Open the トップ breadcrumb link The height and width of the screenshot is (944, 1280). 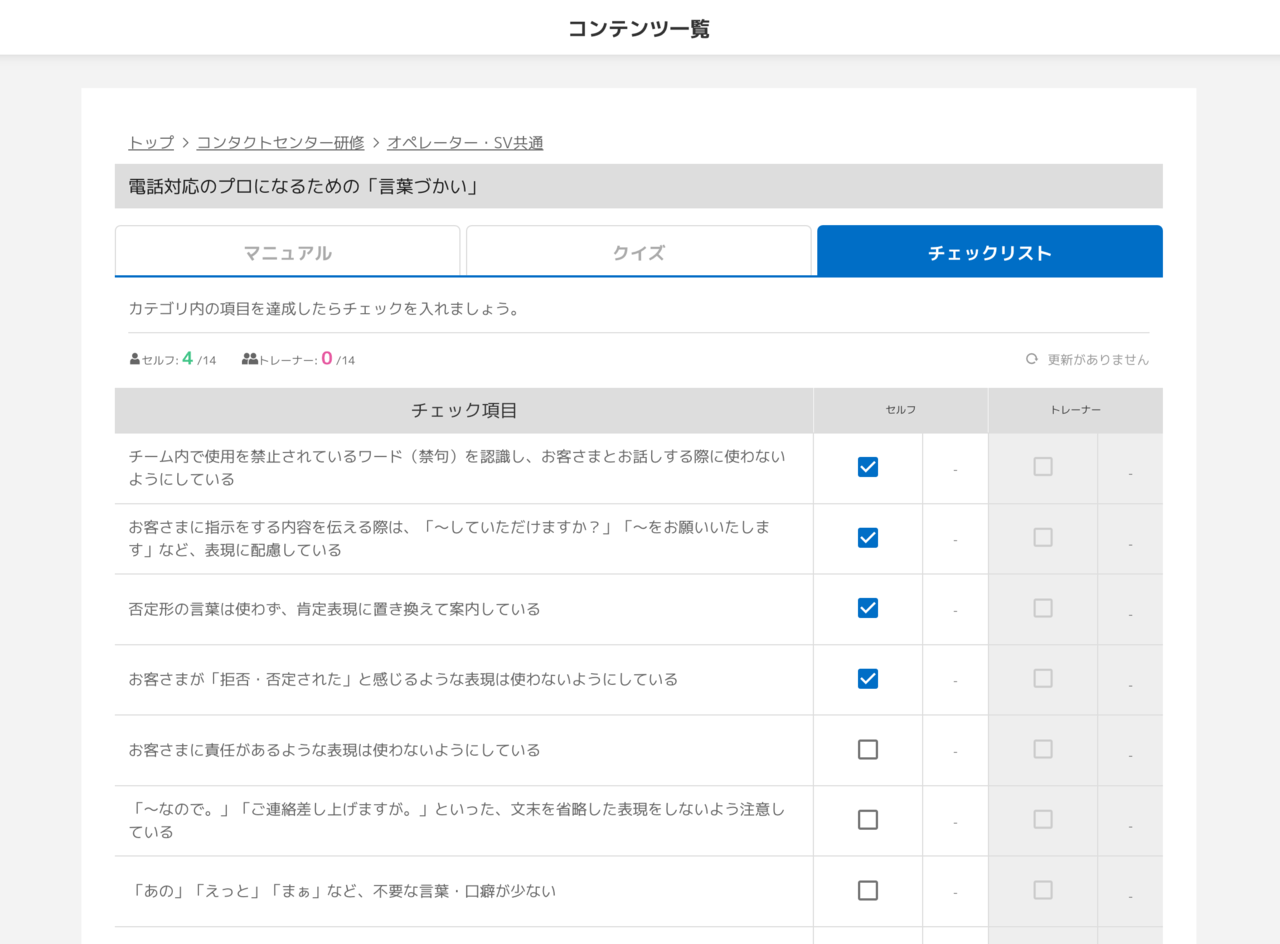click(149, 142)
